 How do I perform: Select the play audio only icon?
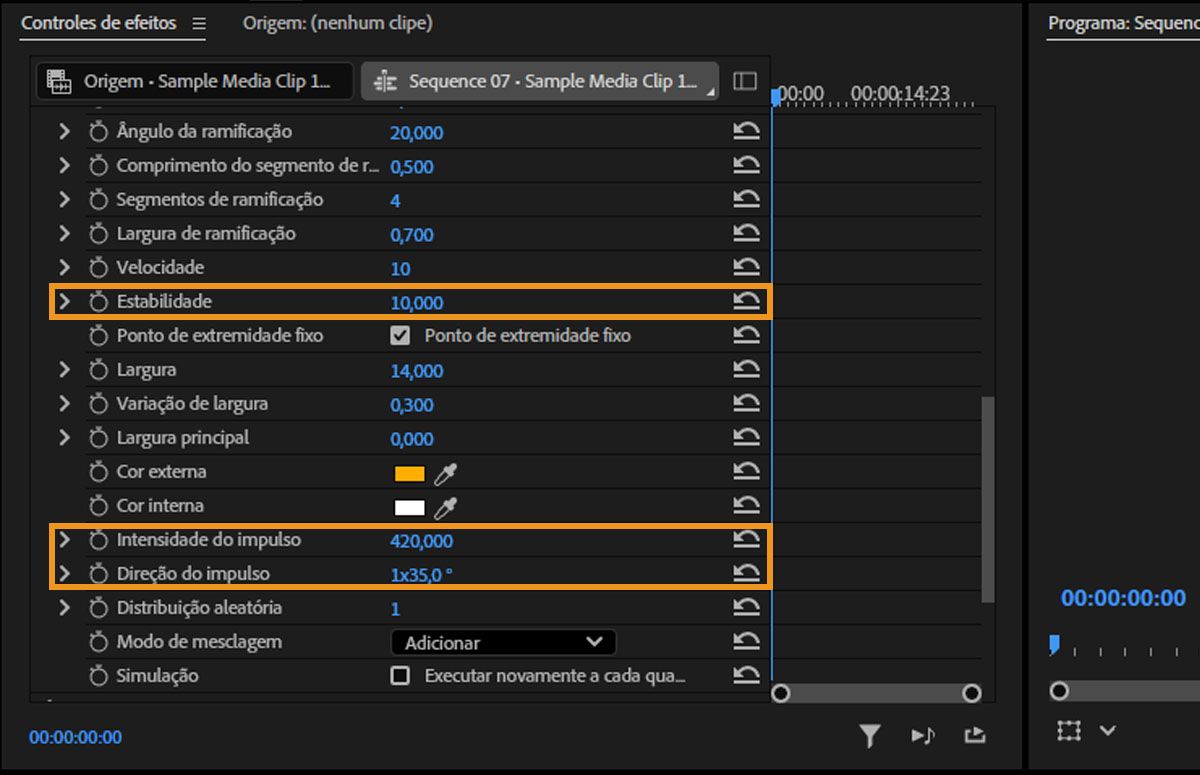point(923,735)
